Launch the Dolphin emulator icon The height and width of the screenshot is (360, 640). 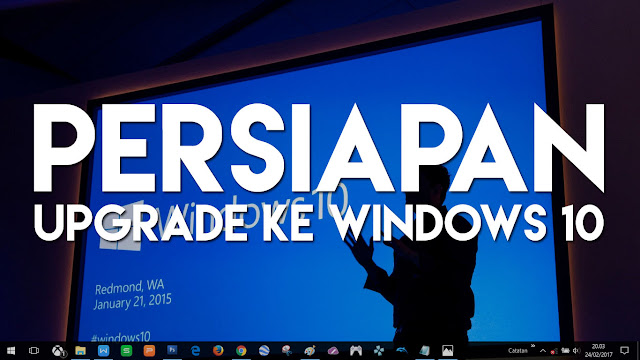pos(402,351)
